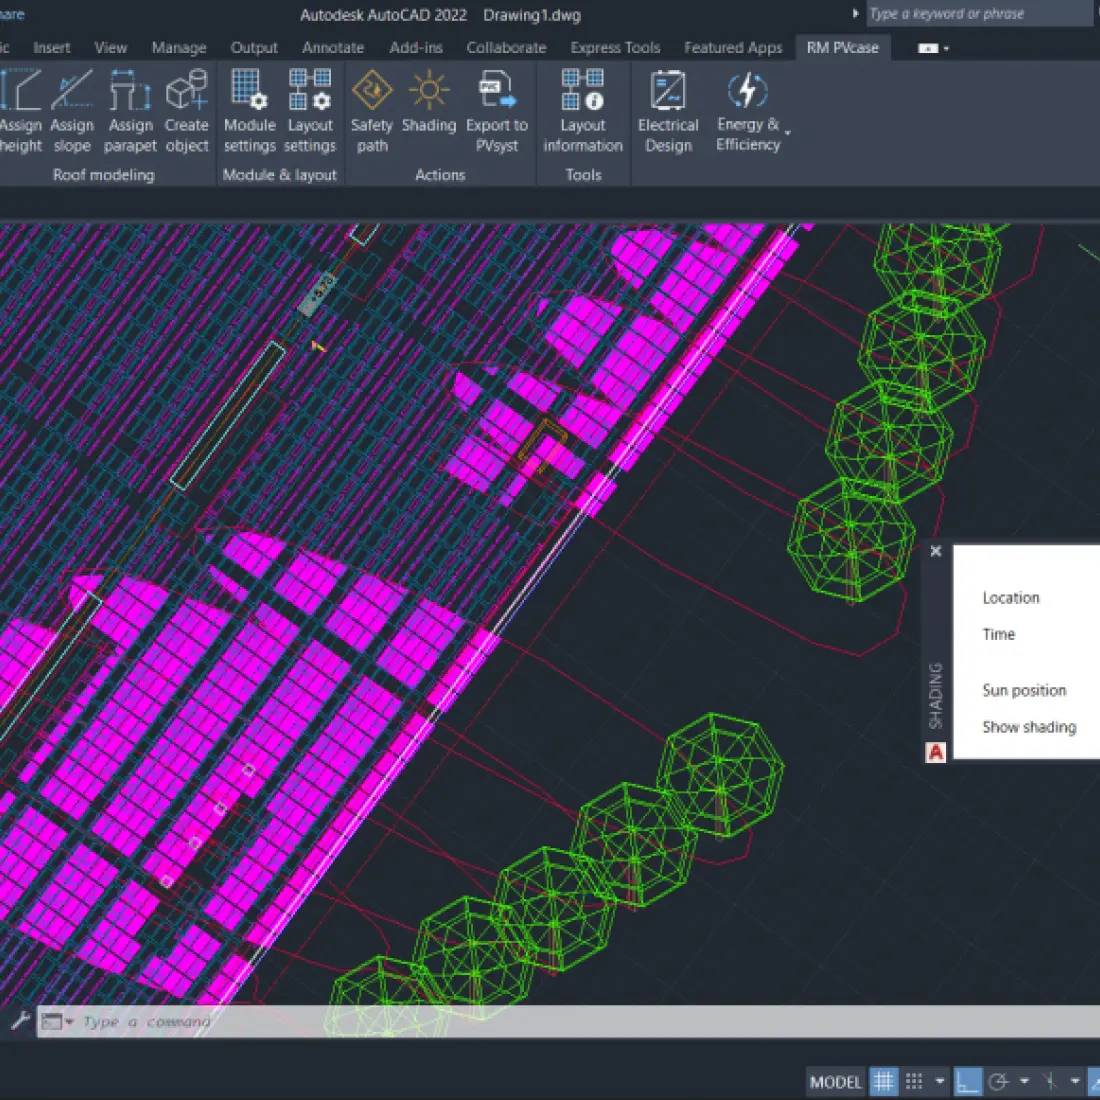Select the cyan rectangle on the roof

(228, 415)
